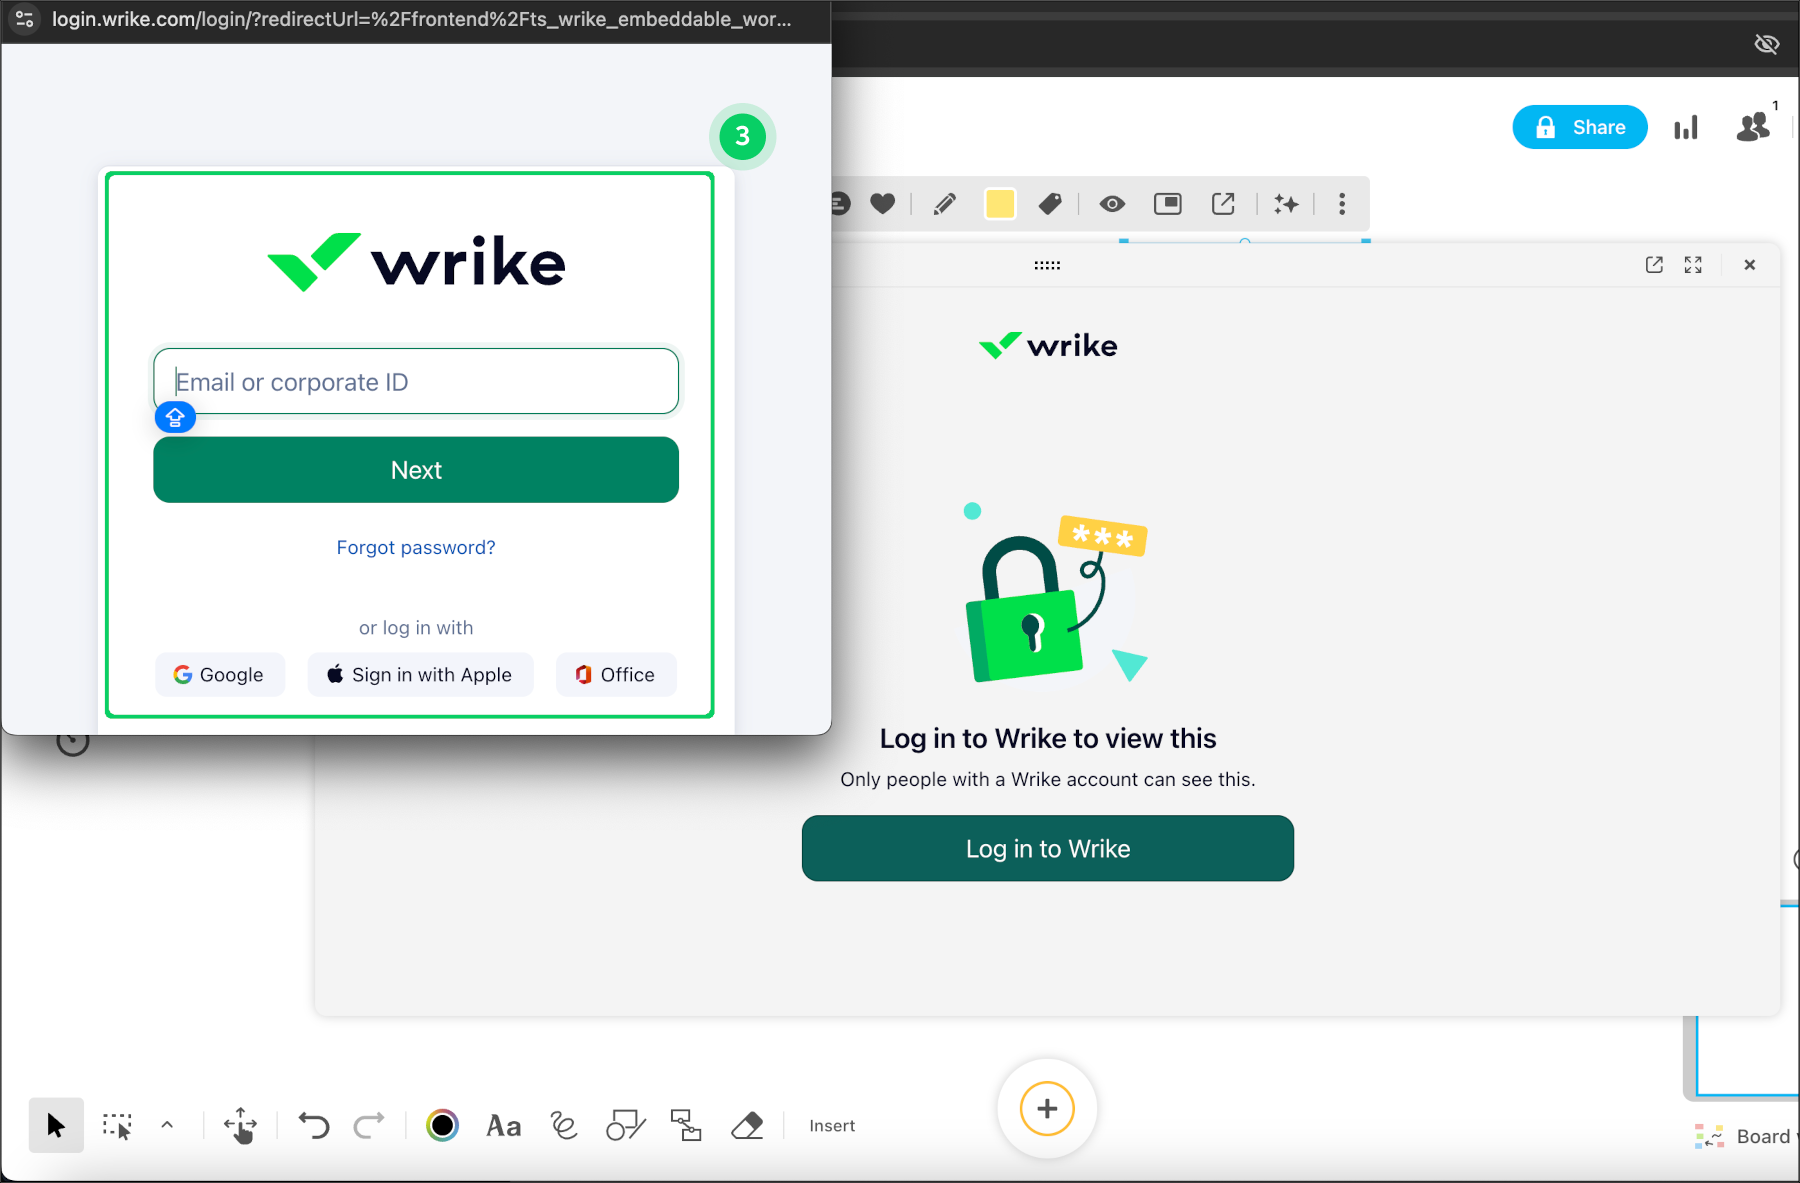
Task: Toggle the eye visibility icon in toolbar
Action: (x=1112, y=204)
